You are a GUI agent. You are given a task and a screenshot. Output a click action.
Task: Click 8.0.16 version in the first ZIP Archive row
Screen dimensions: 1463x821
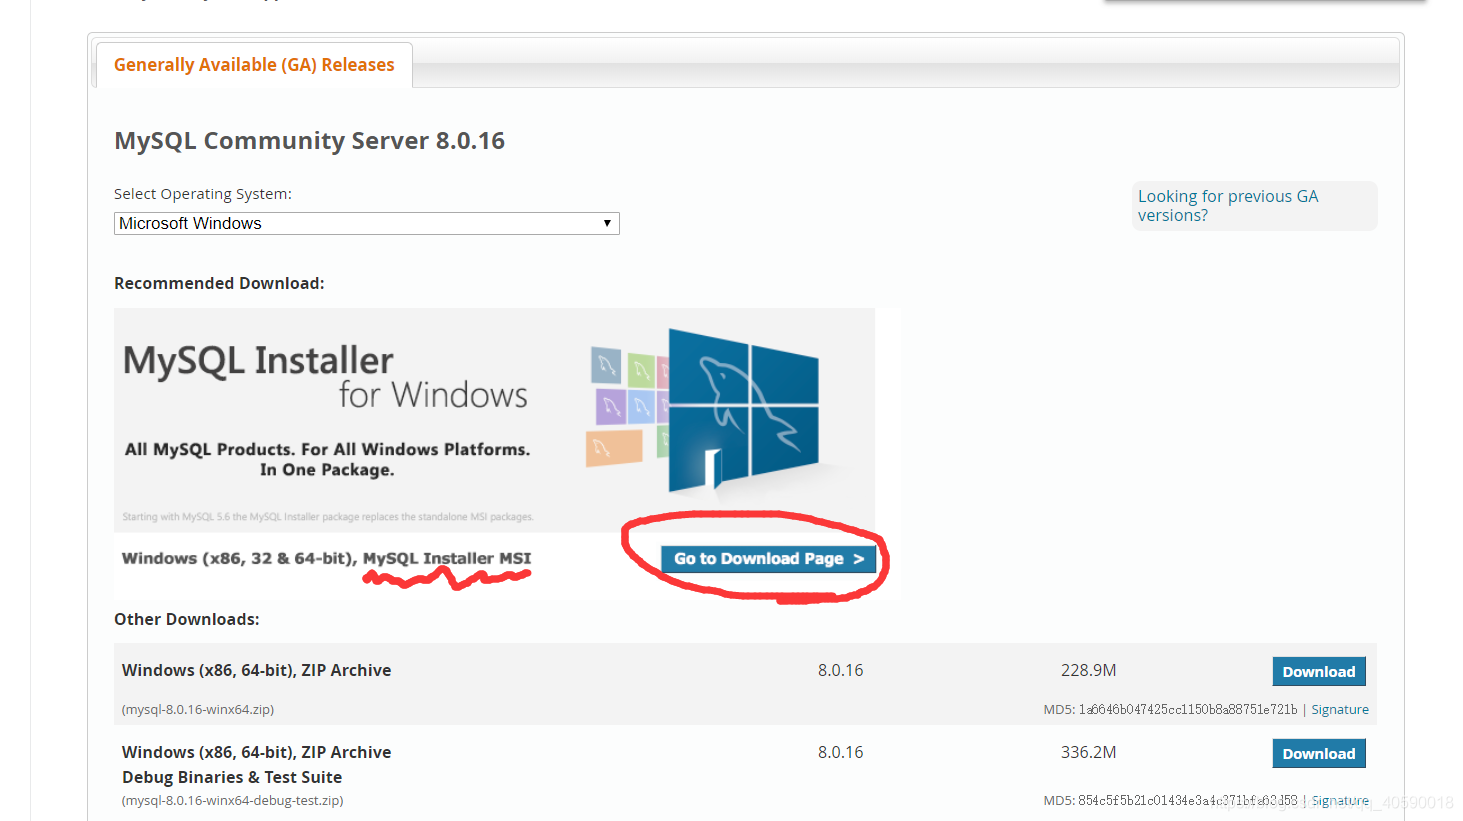840,670
